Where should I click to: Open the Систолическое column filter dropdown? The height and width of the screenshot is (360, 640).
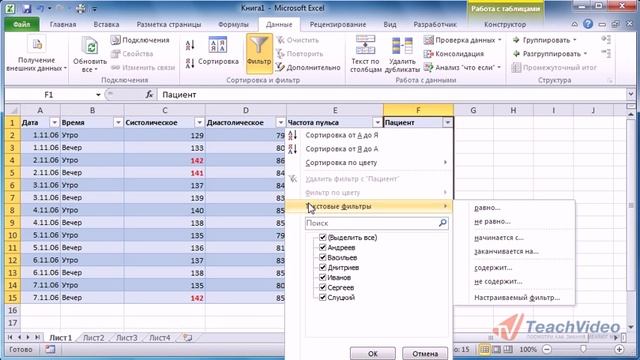(x=199, y=122)
